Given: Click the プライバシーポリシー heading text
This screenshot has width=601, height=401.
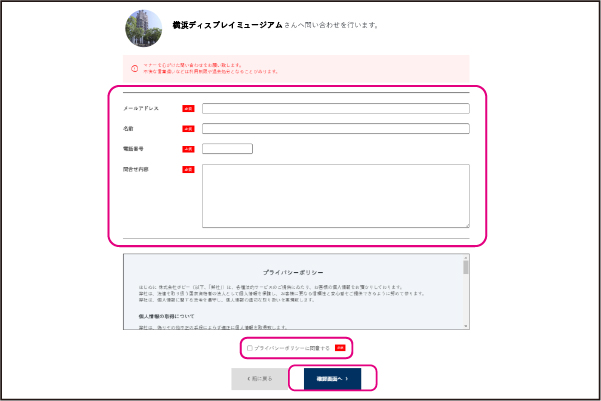Looking at the screenshot, I should coord(293,273).
